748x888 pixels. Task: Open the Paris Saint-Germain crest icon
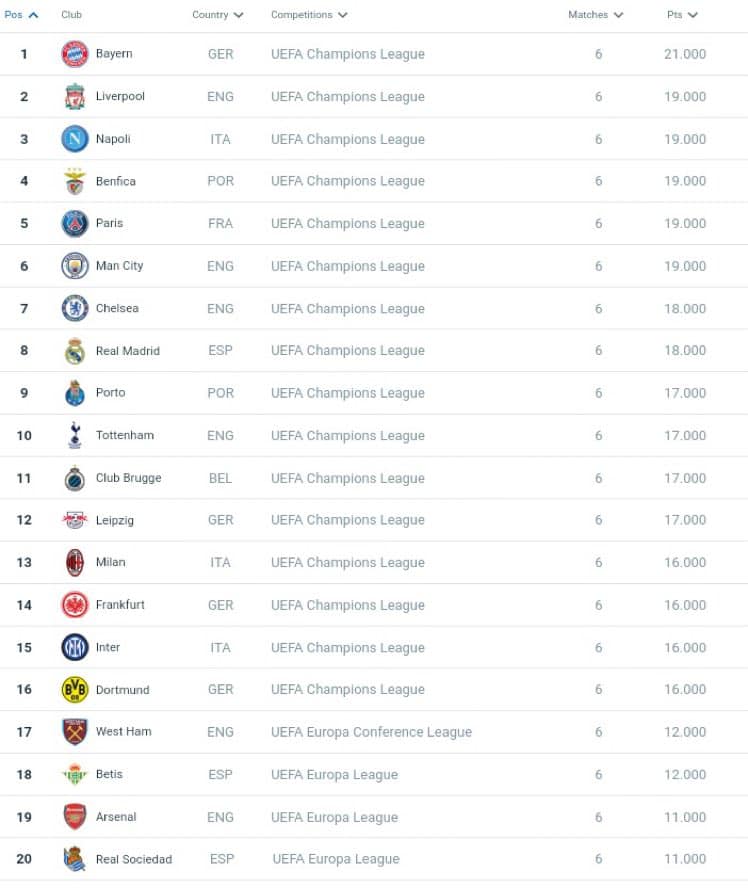point(74,223)
